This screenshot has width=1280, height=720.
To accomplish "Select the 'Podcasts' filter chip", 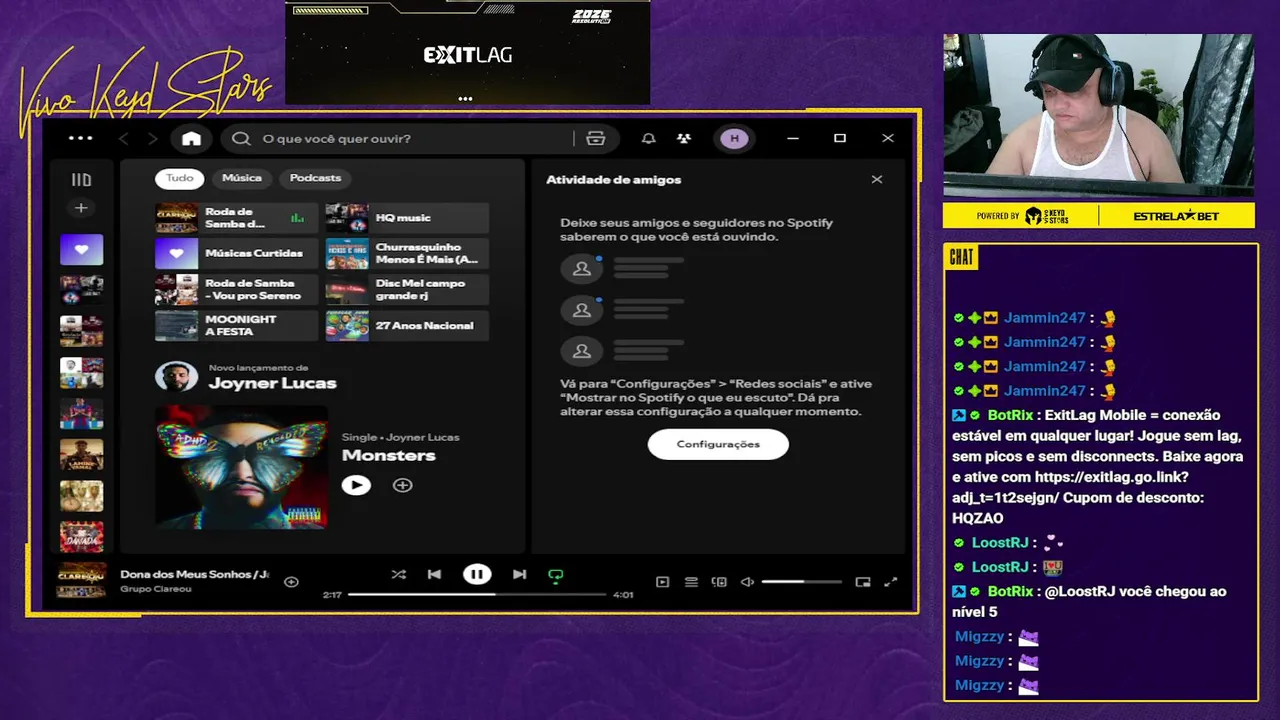I will (315, 178).
